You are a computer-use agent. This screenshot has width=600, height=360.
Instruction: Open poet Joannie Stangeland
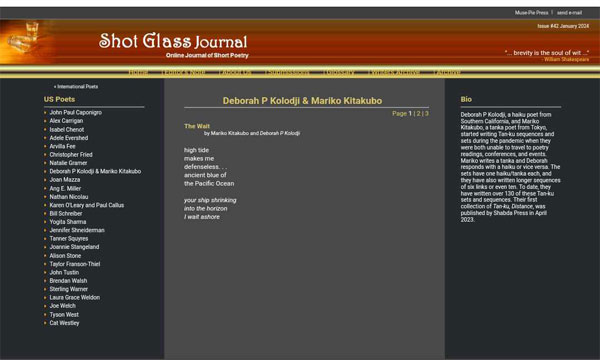(74, 247)
